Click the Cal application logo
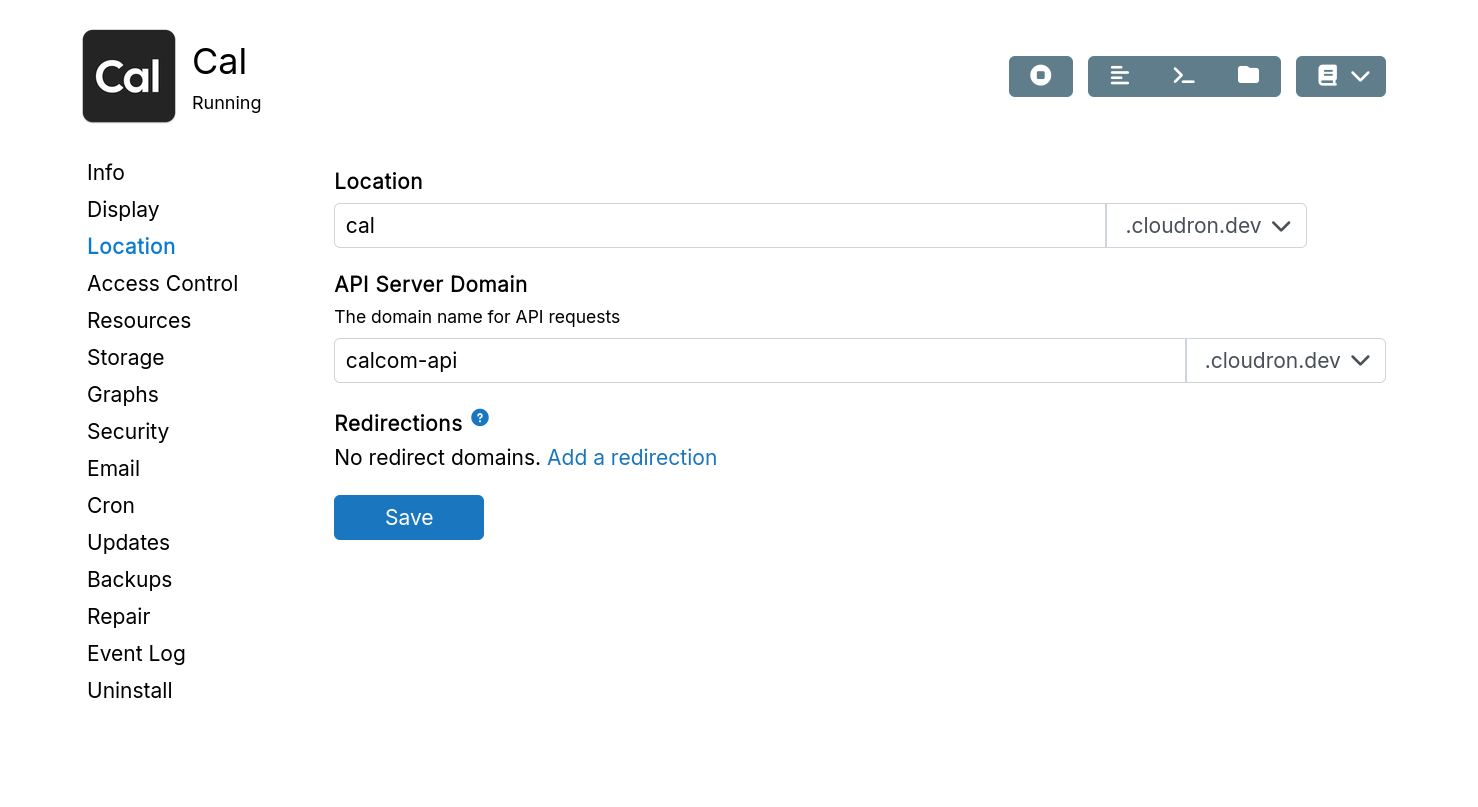 pos(128,75)
